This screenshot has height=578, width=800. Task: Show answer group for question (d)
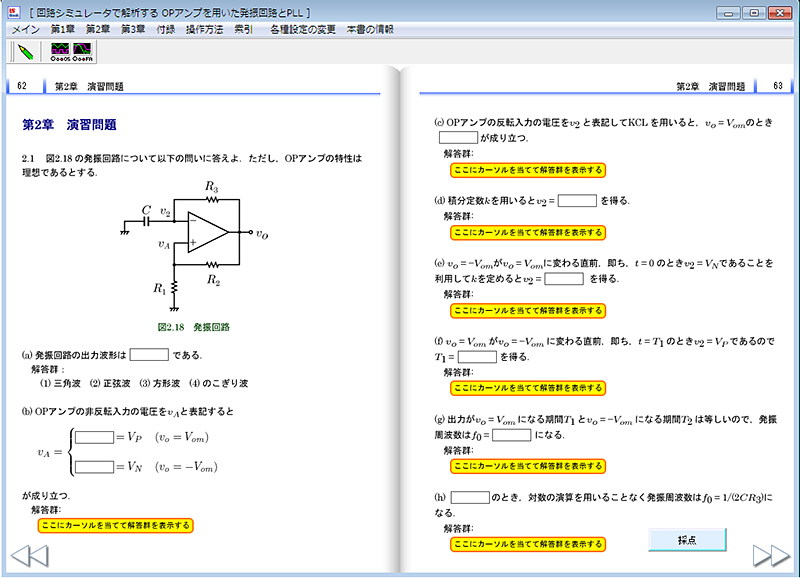(528, 233)
